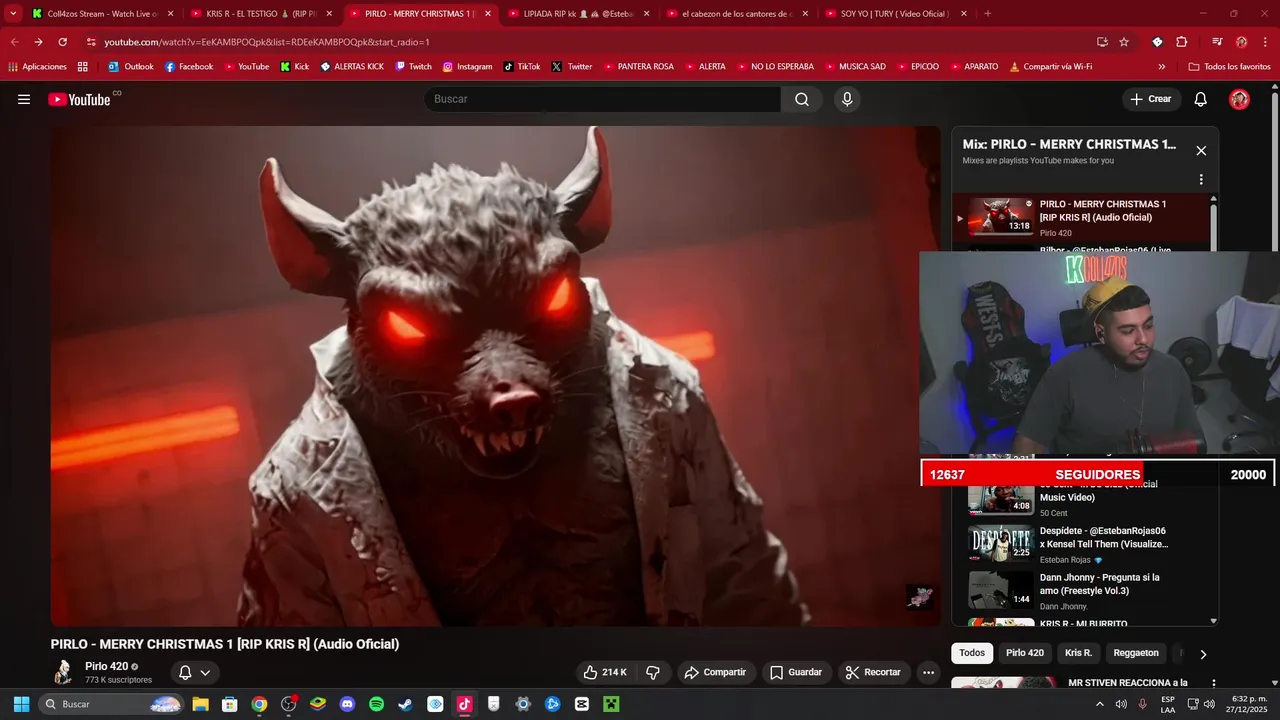Switch to el cabezon de los cantores tab

[x=737, y=14]
